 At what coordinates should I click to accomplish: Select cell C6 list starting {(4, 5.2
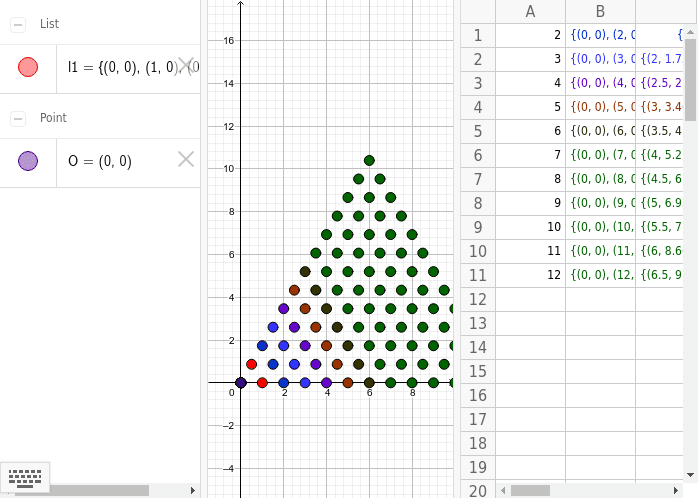tap(659, 155)
